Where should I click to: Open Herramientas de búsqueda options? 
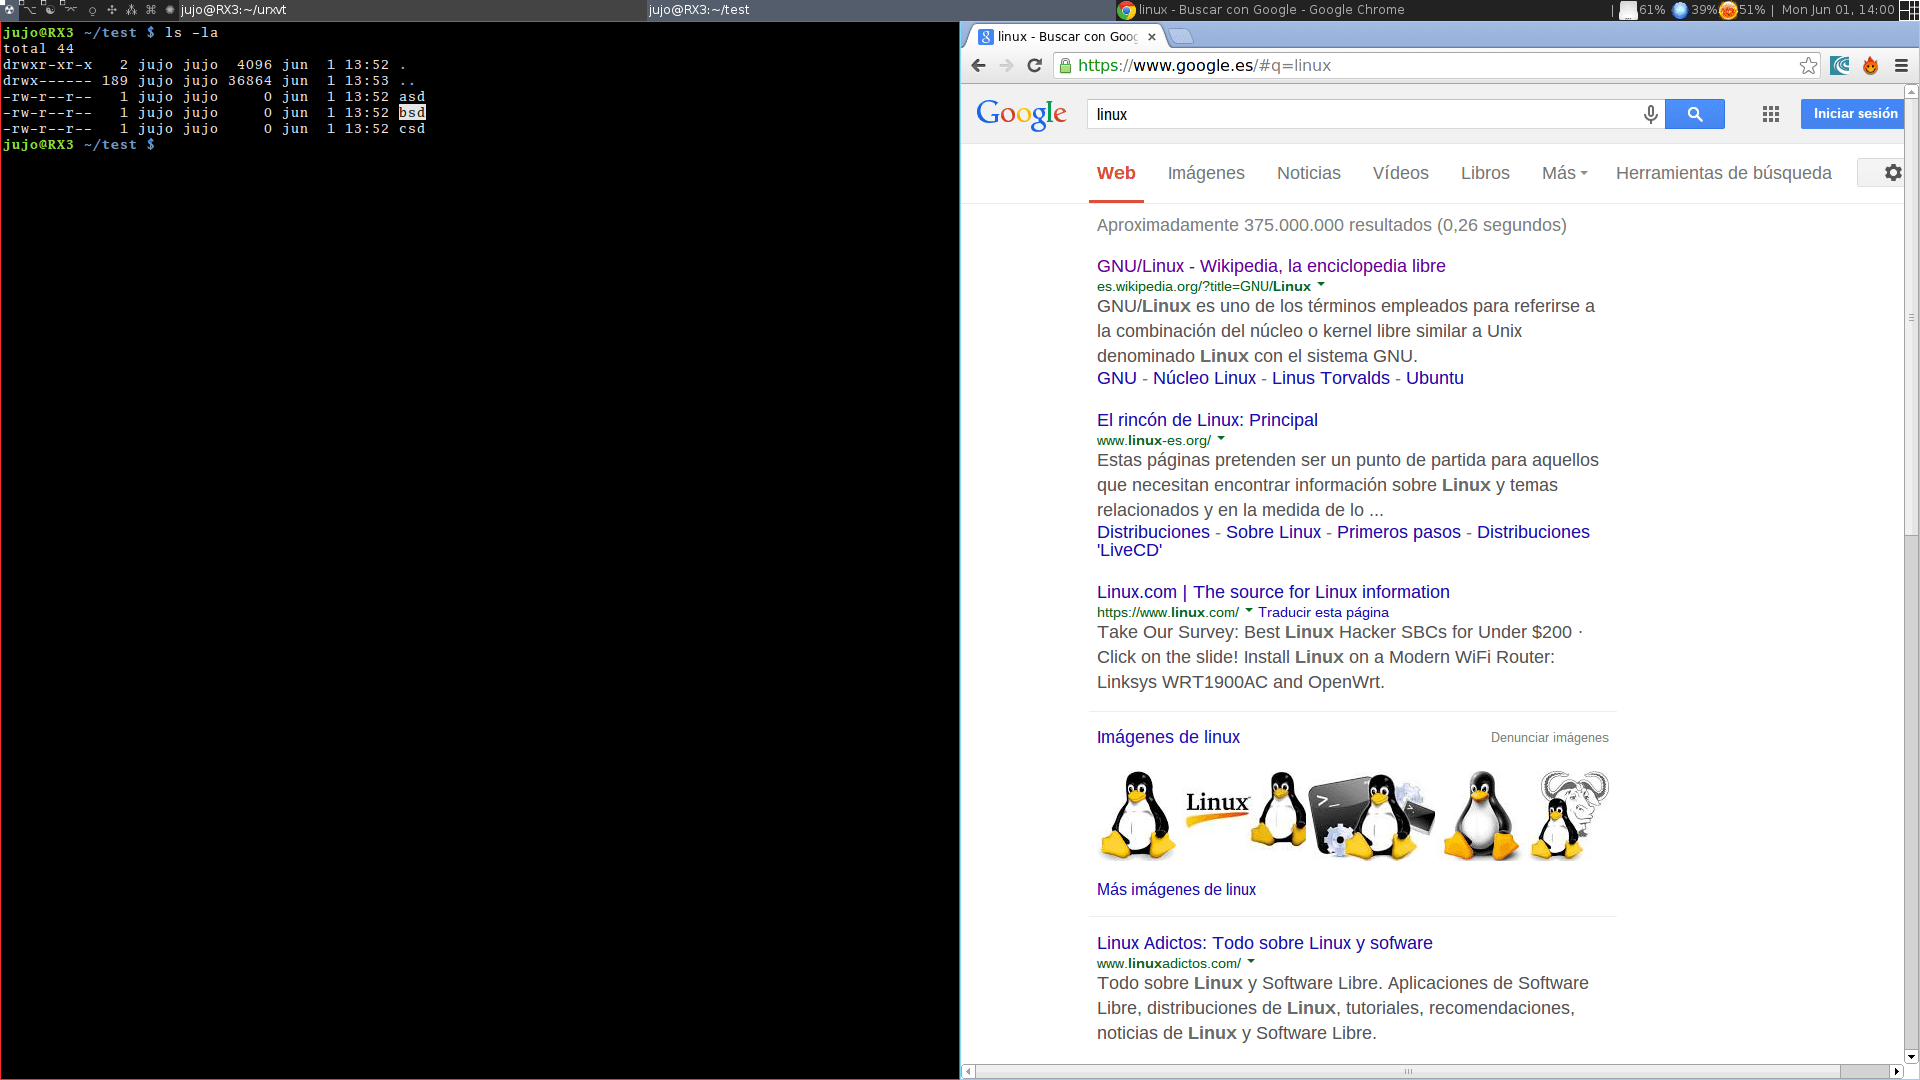(1723, 173)
